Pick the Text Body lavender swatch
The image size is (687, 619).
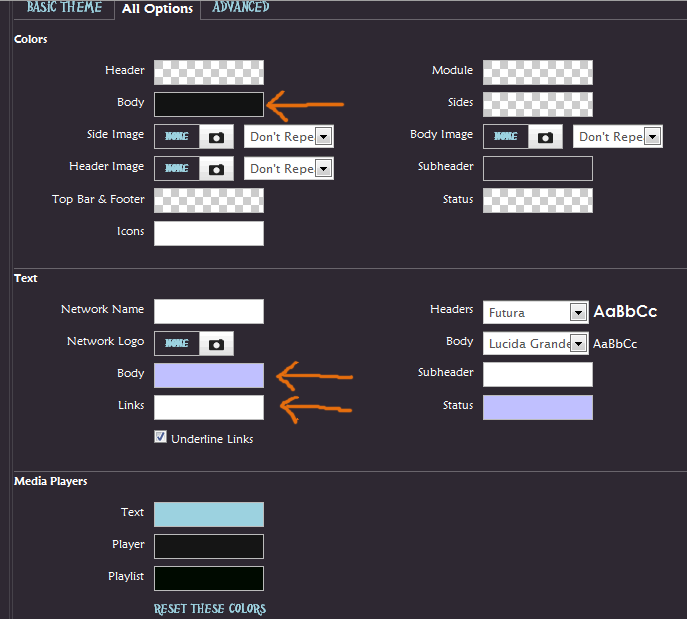[x=209, y=375]
